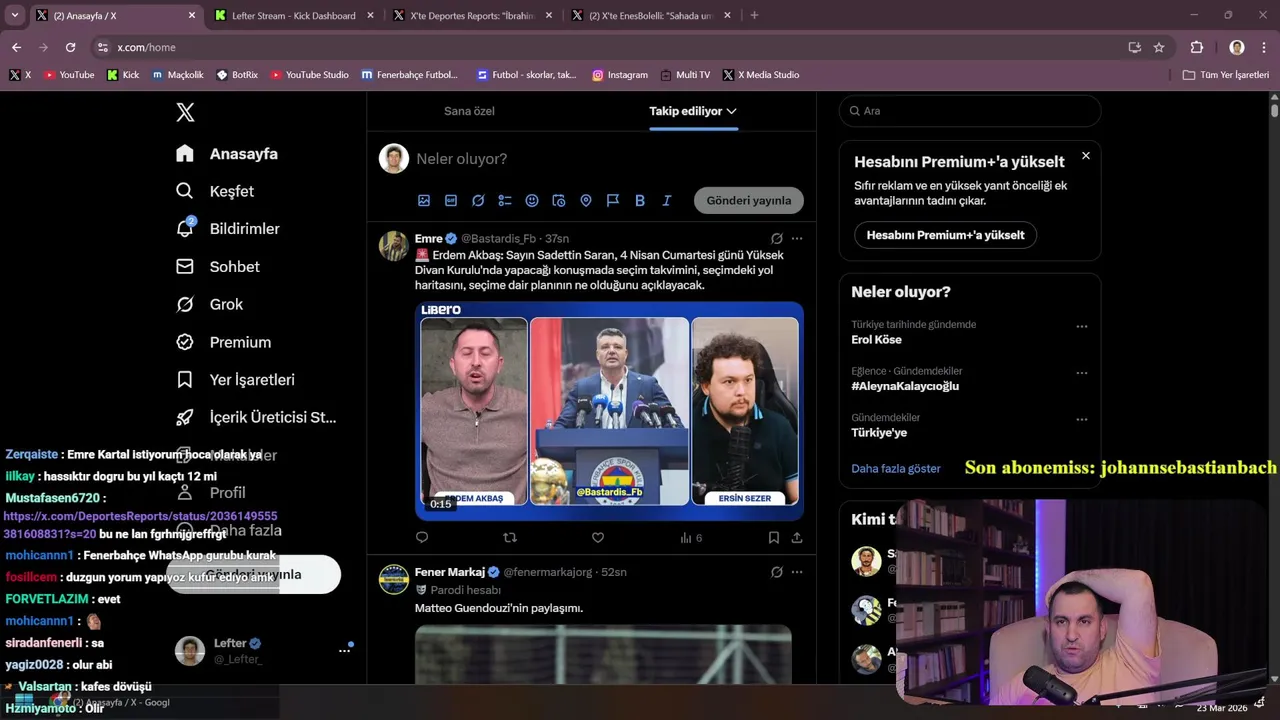Viewport: 1280px width, 720px height.
Task: Bookmark Emre's post
Action: (x=774, y=537)
